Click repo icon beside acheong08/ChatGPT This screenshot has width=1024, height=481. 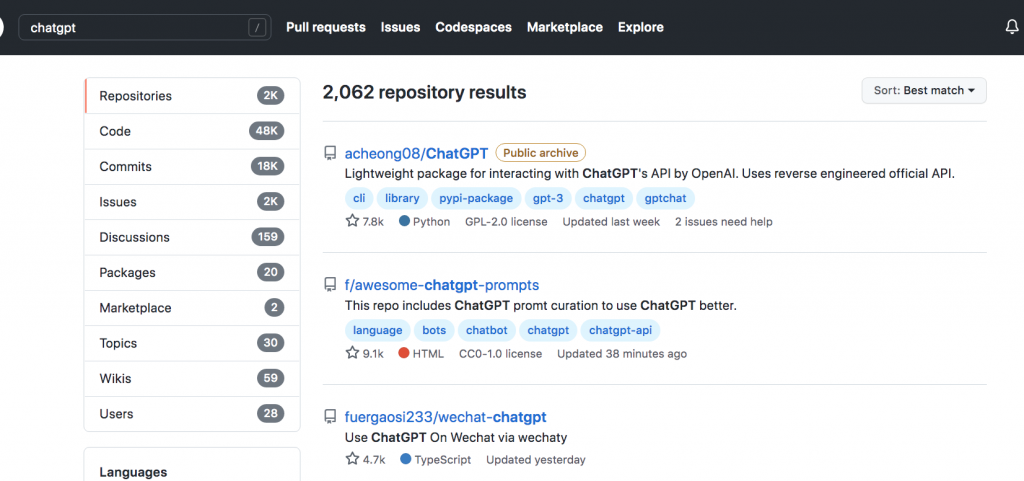[x=330, y=153]
